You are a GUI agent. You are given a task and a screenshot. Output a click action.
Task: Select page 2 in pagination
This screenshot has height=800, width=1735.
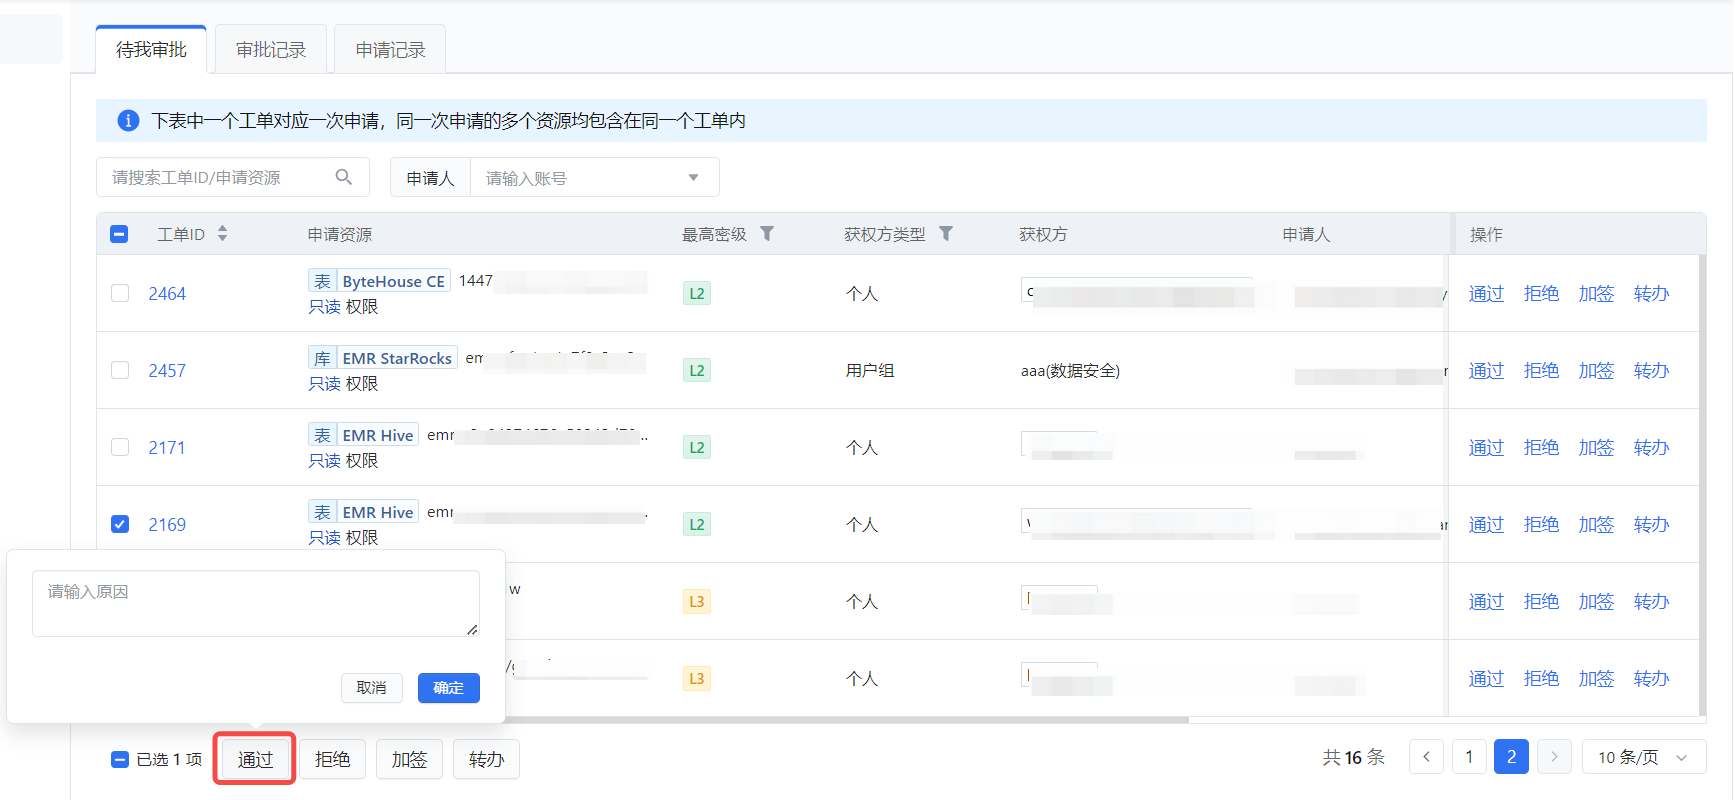tap(1511, 757)
